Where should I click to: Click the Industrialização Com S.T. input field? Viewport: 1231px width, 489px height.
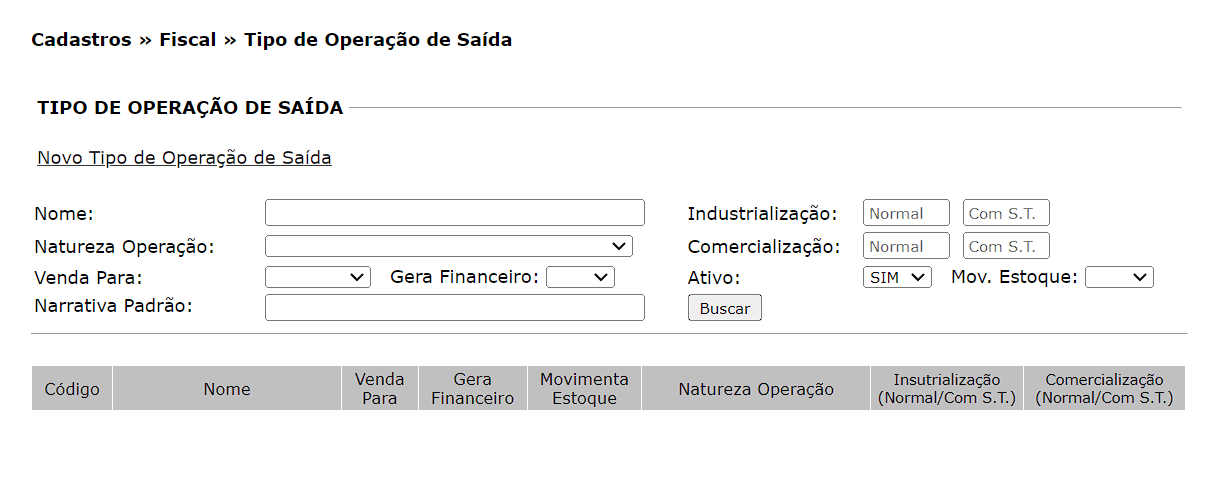point(1006,213)
